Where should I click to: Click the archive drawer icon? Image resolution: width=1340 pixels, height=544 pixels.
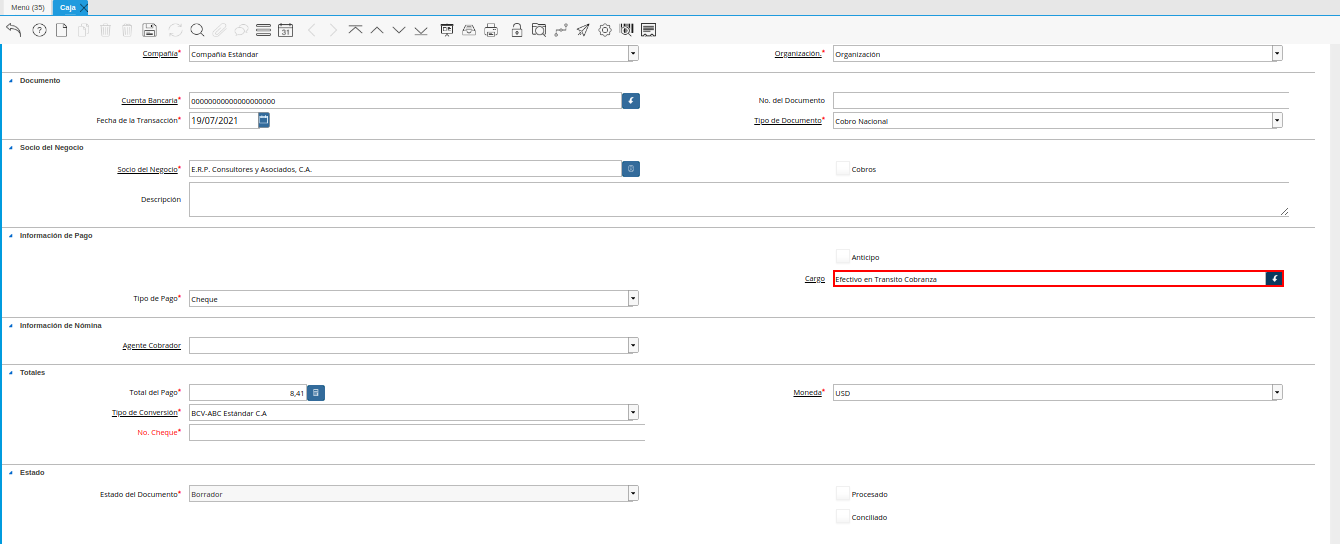tap(469, 30)
